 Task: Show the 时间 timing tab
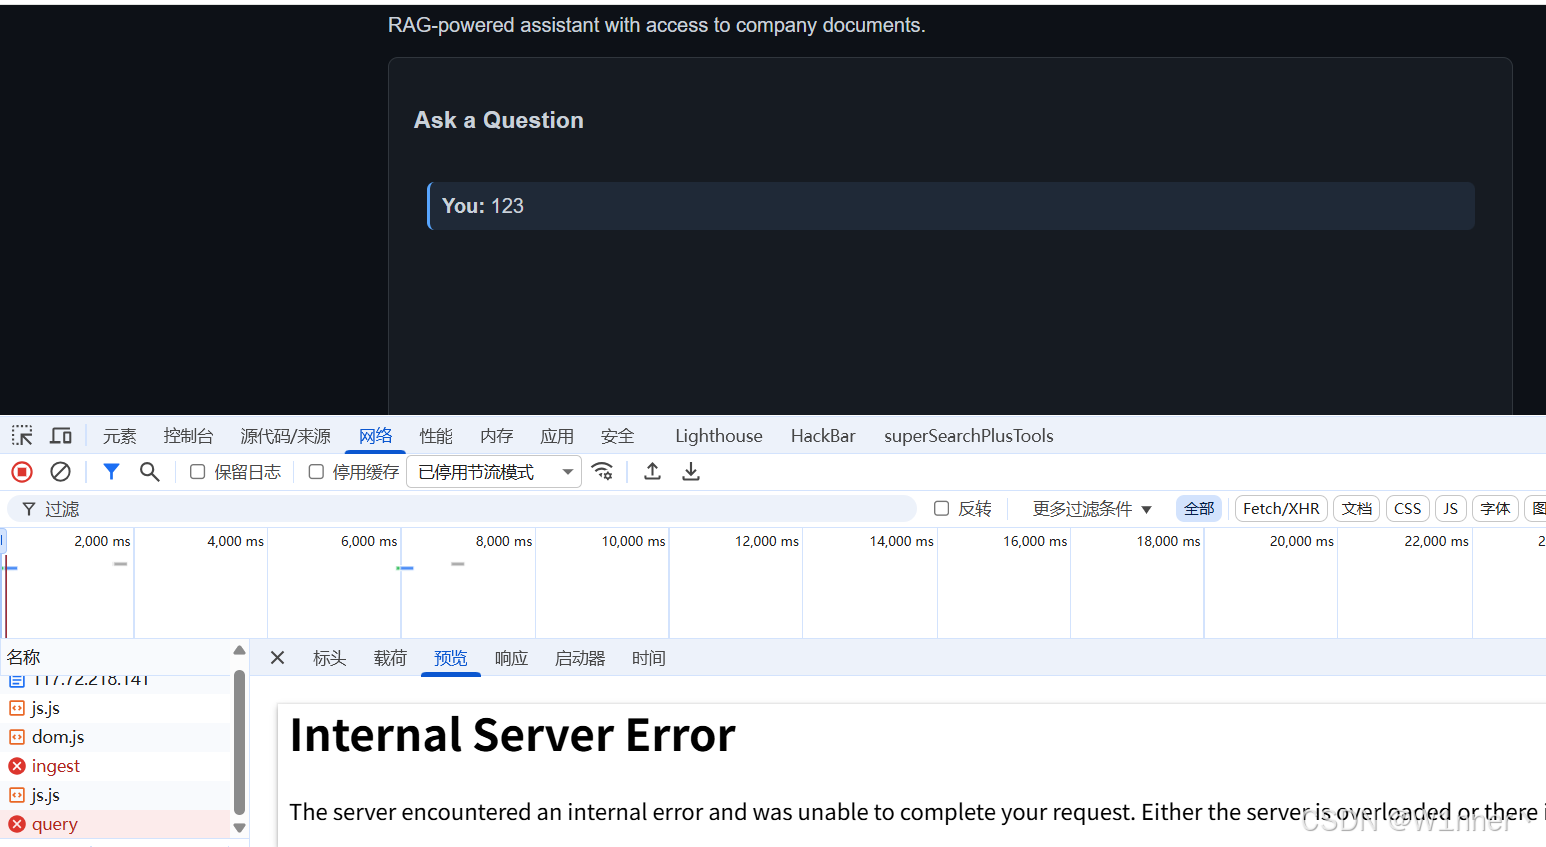pyautogui.click(x=649, y=658)
